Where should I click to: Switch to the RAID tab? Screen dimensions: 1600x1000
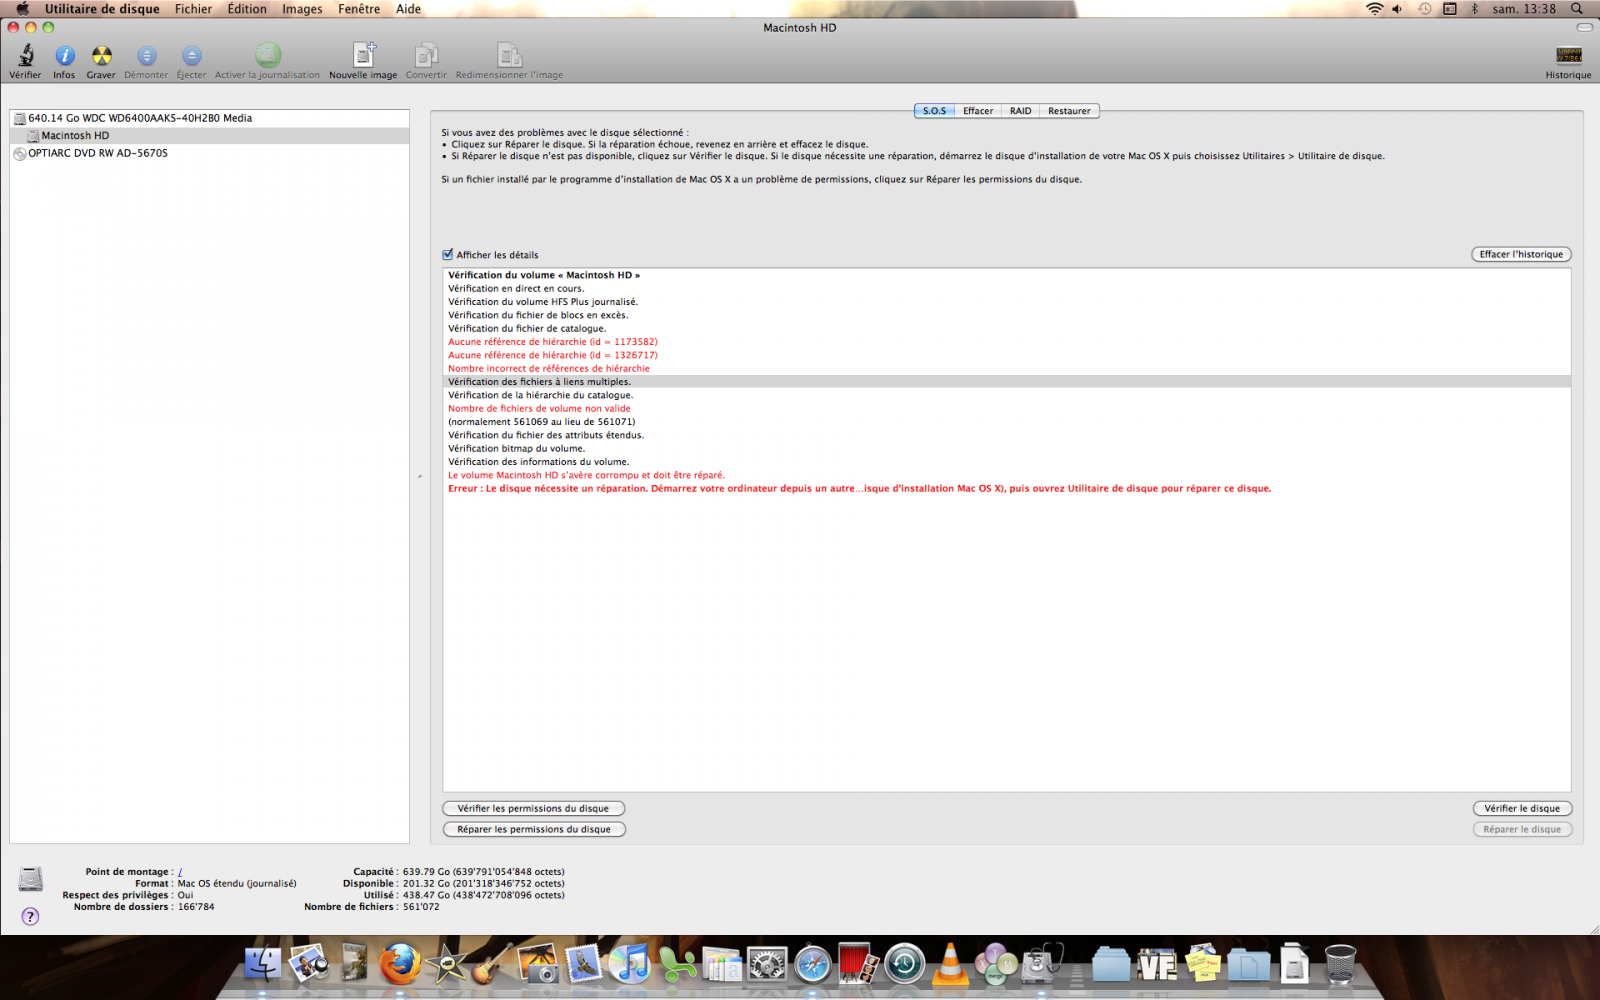coord(1020,111)
